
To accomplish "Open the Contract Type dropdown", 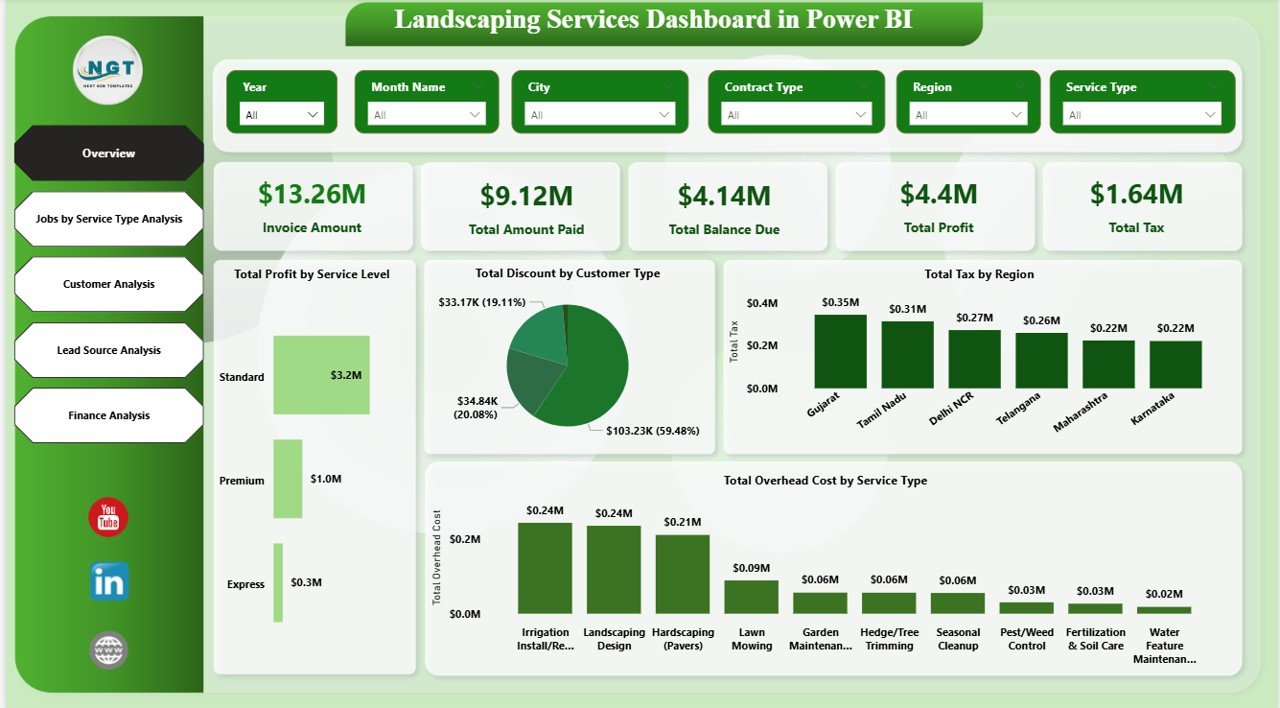I will click(860, 113).
